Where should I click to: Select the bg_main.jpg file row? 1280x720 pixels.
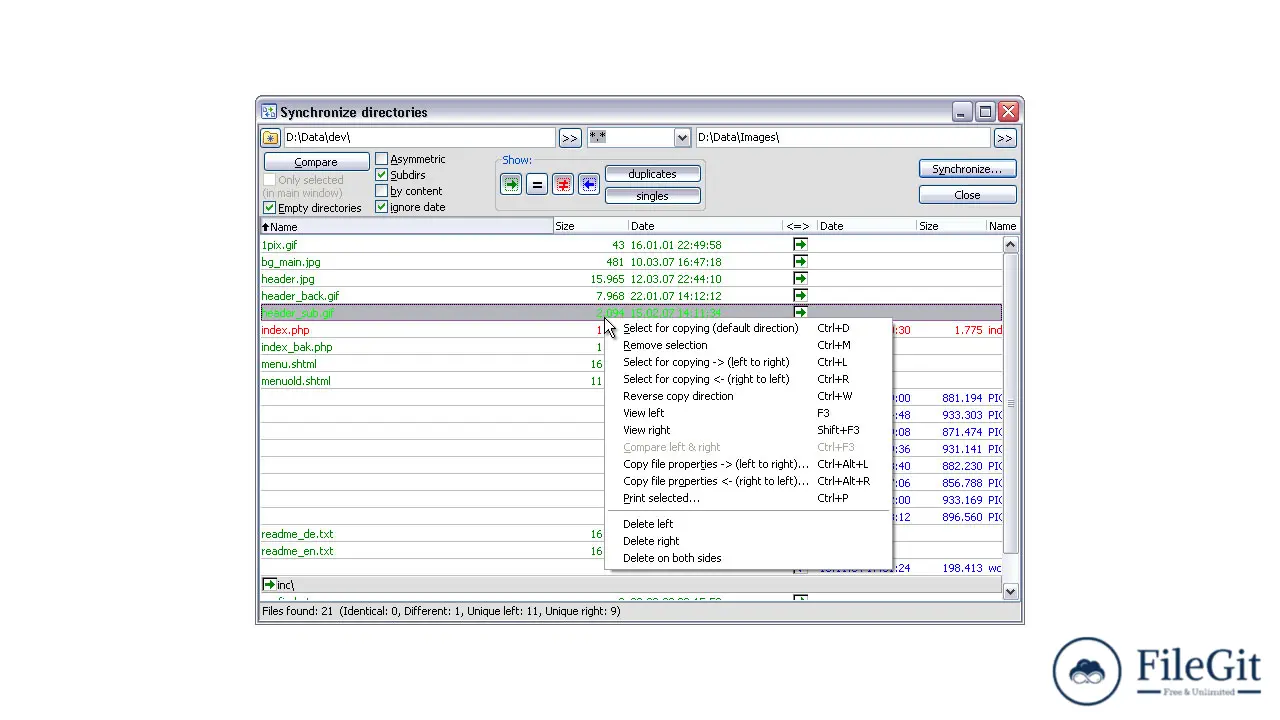tap(630, 262)
